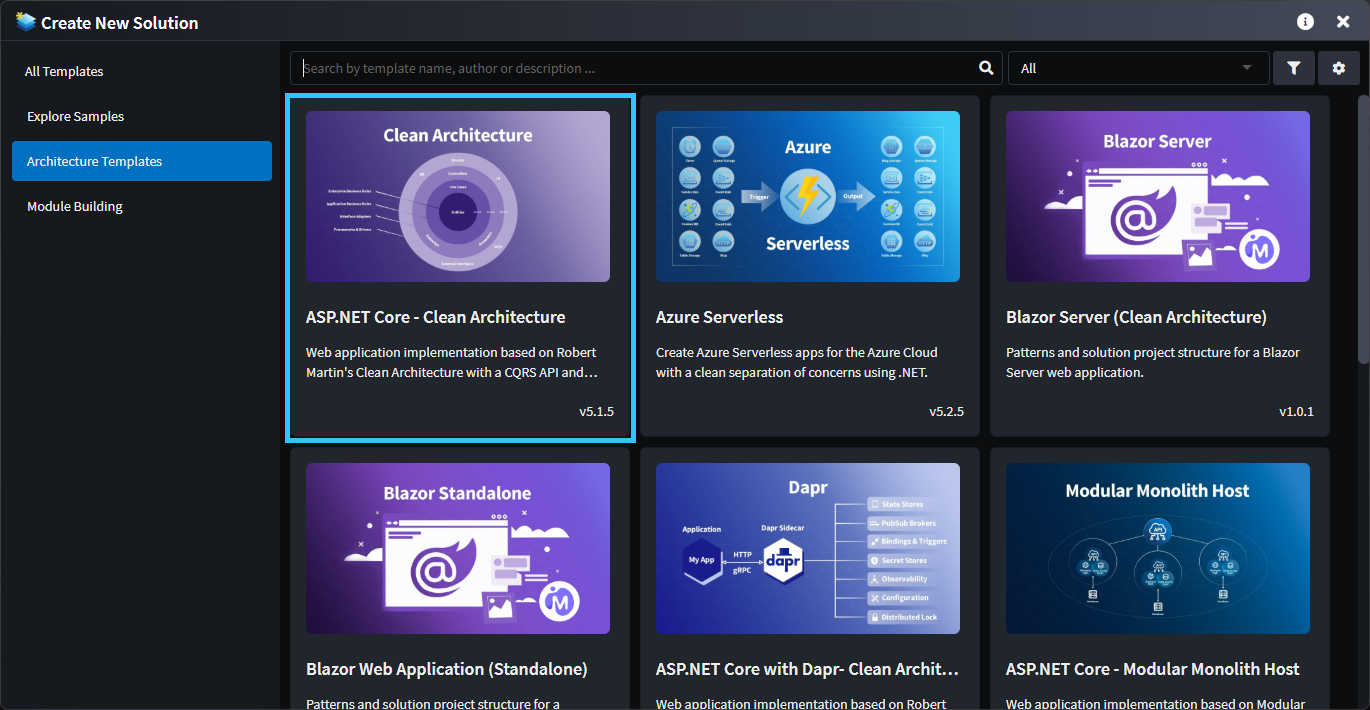This screenshot has width=1370, height=710.
Task: Select Dapr diagram thumbnail
Action: tap(808, 548)
